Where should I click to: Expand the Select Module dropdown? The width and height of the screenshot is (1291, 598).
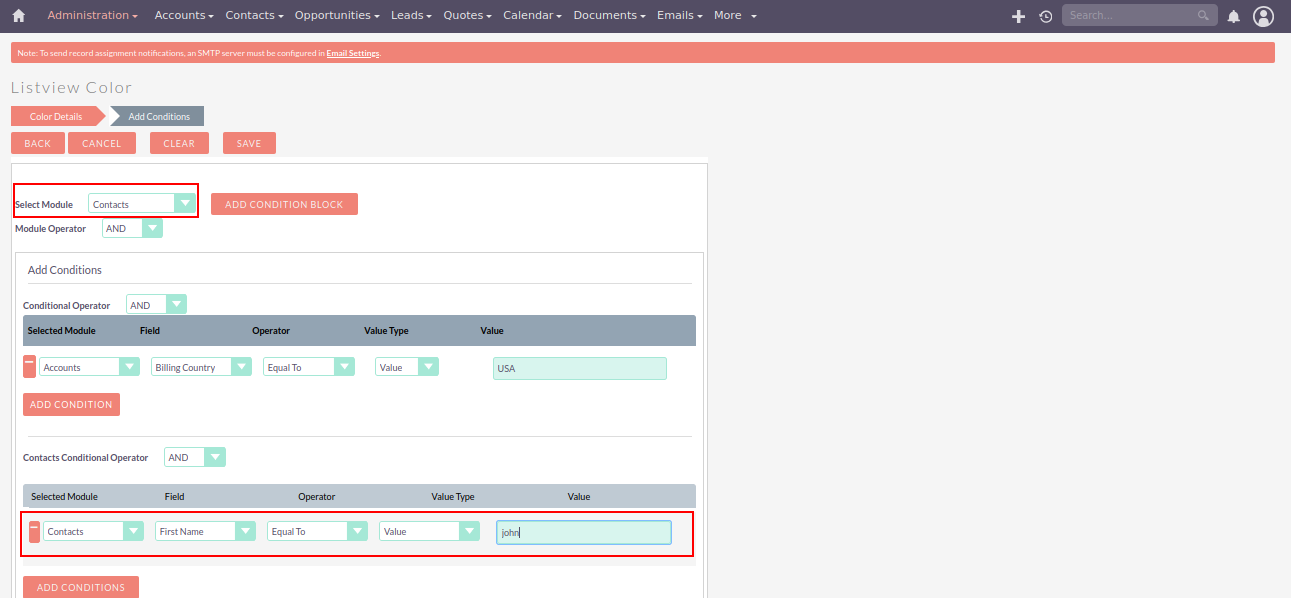141,204
